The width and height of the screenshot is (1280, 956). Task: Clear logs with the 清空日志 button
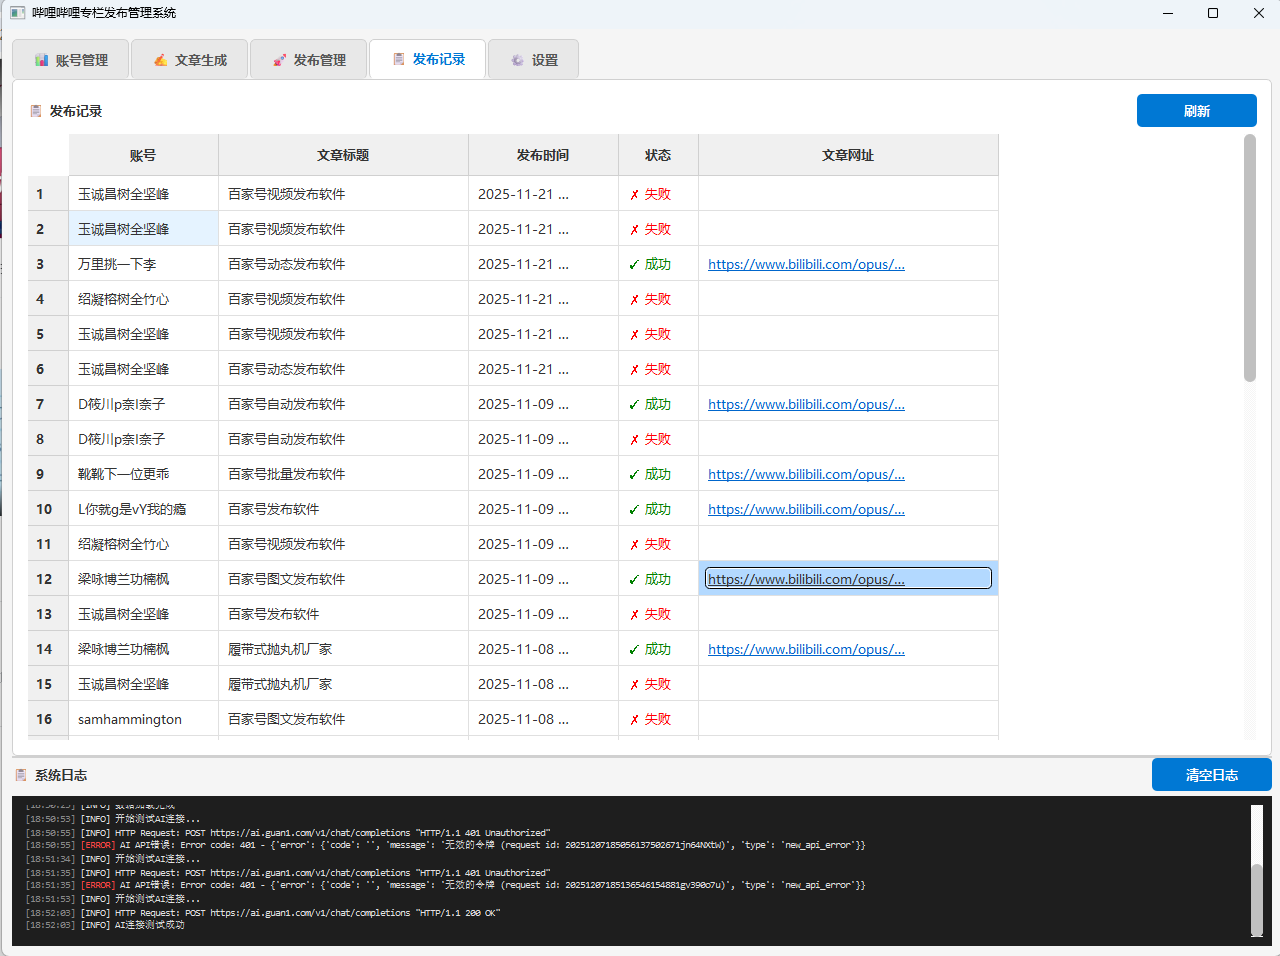point(1211,775)
